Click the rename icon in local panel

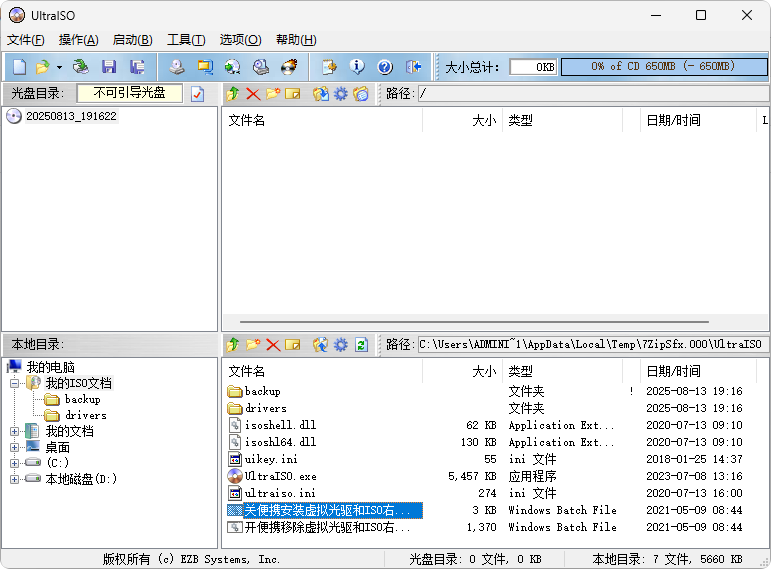293,344
